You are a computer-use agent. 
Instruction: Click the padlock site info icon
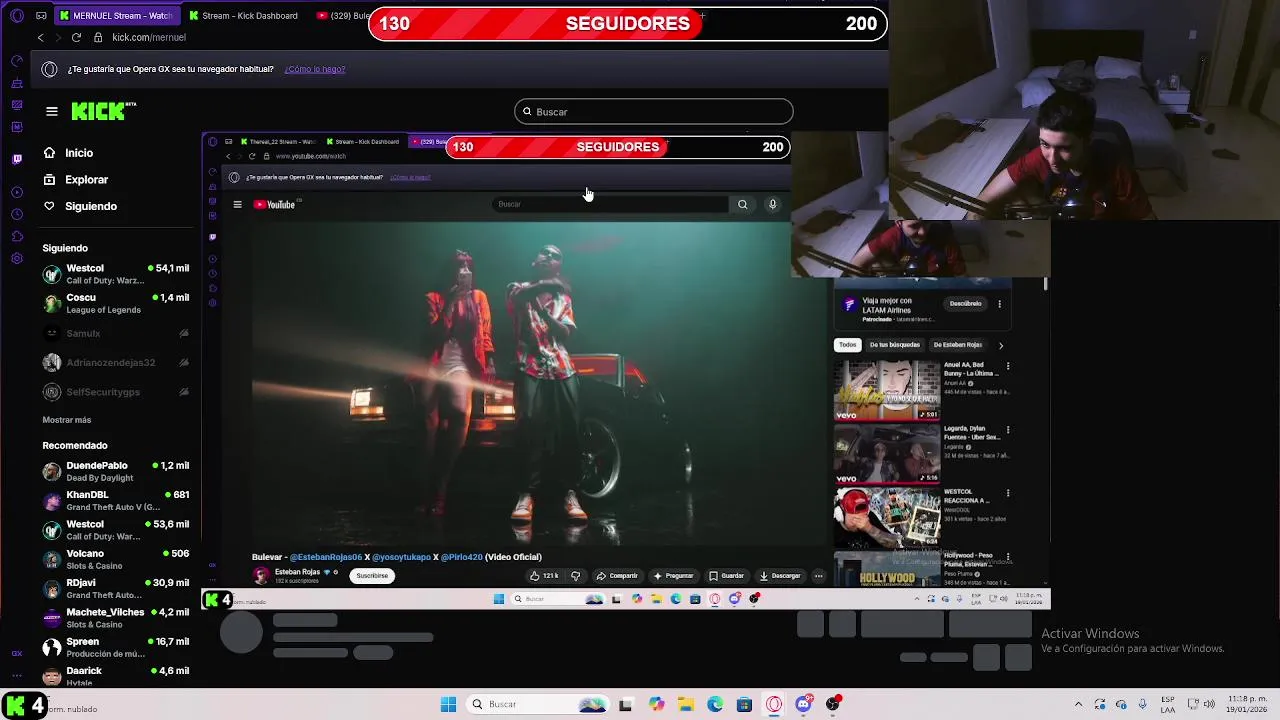[x=98, y=37]
